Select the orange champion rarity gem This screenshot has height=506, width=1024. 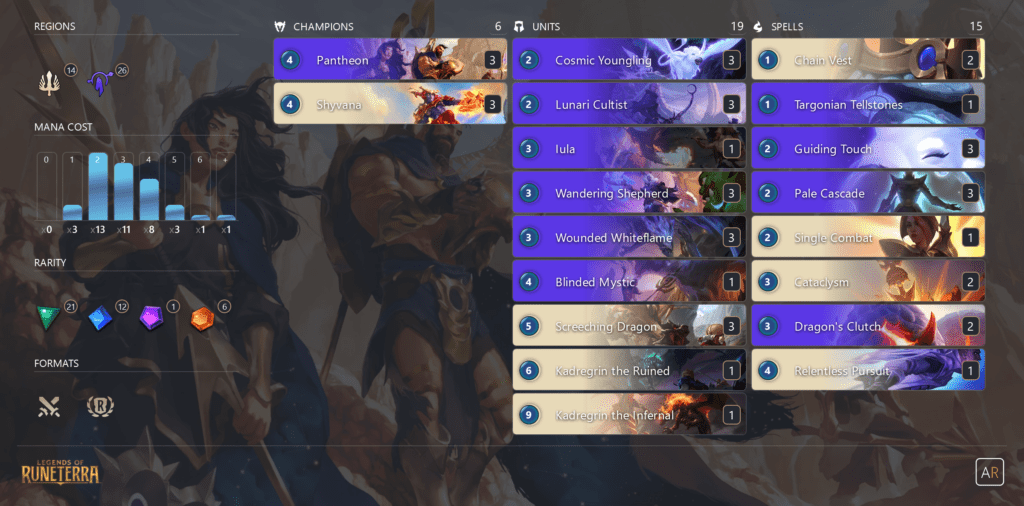(x=202, y=318)
